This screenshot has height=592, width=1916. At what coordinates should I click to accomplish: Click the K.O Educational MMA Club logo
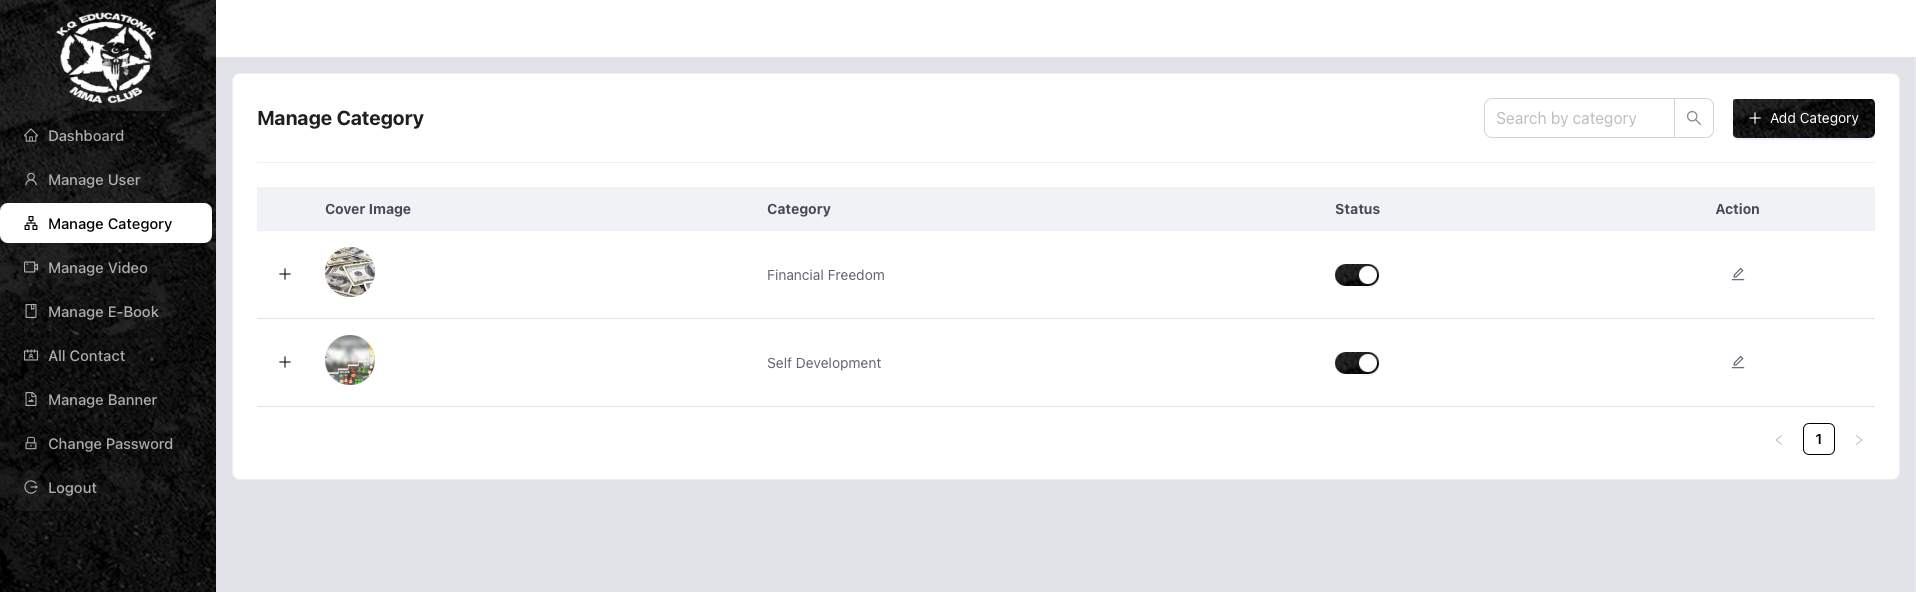point(106,58)
